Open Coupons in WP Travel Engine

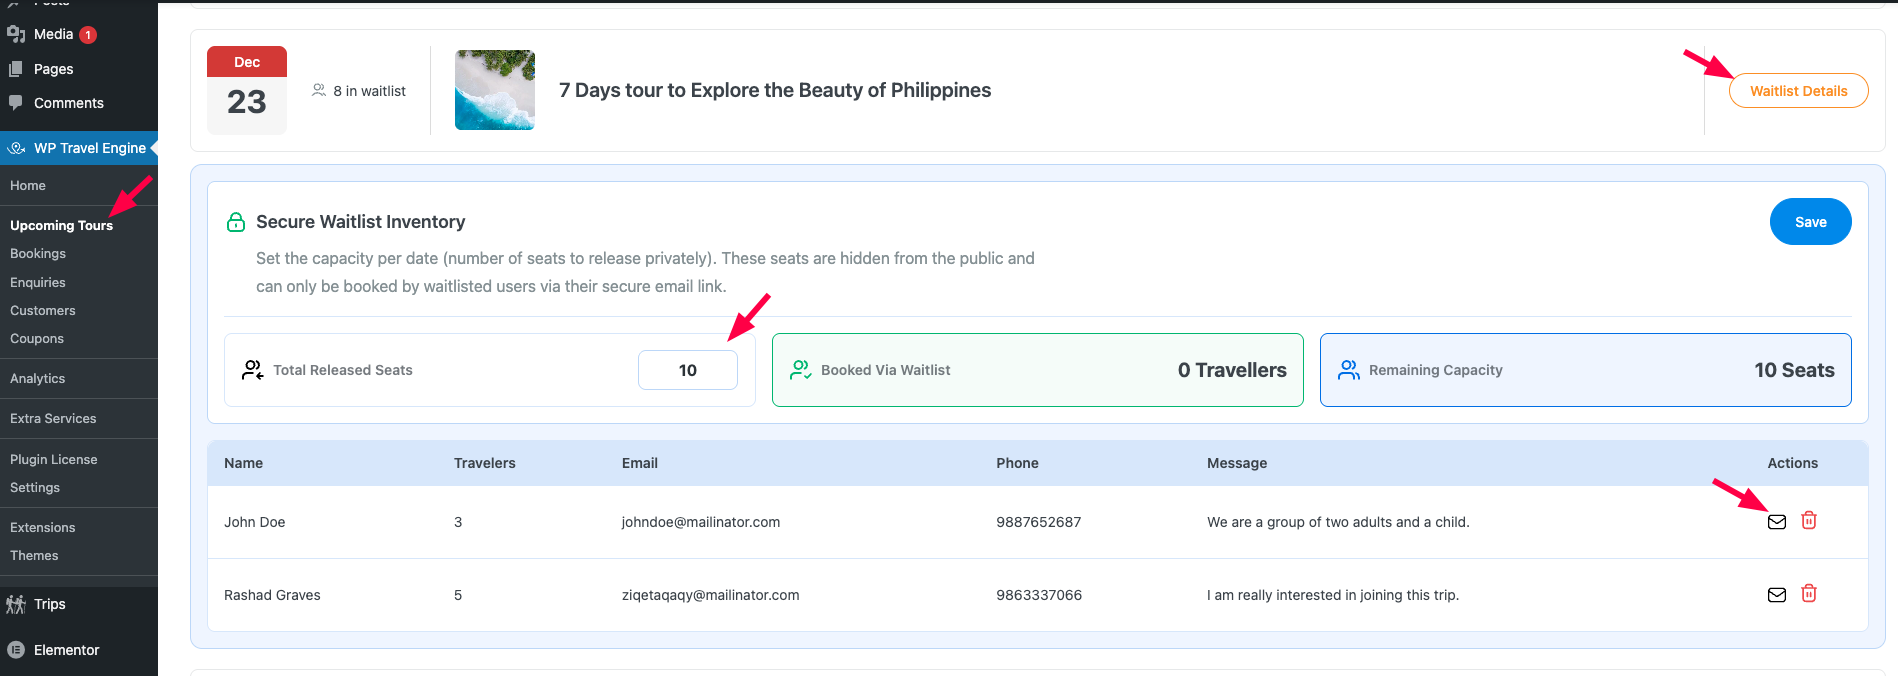tap(37, 339)
